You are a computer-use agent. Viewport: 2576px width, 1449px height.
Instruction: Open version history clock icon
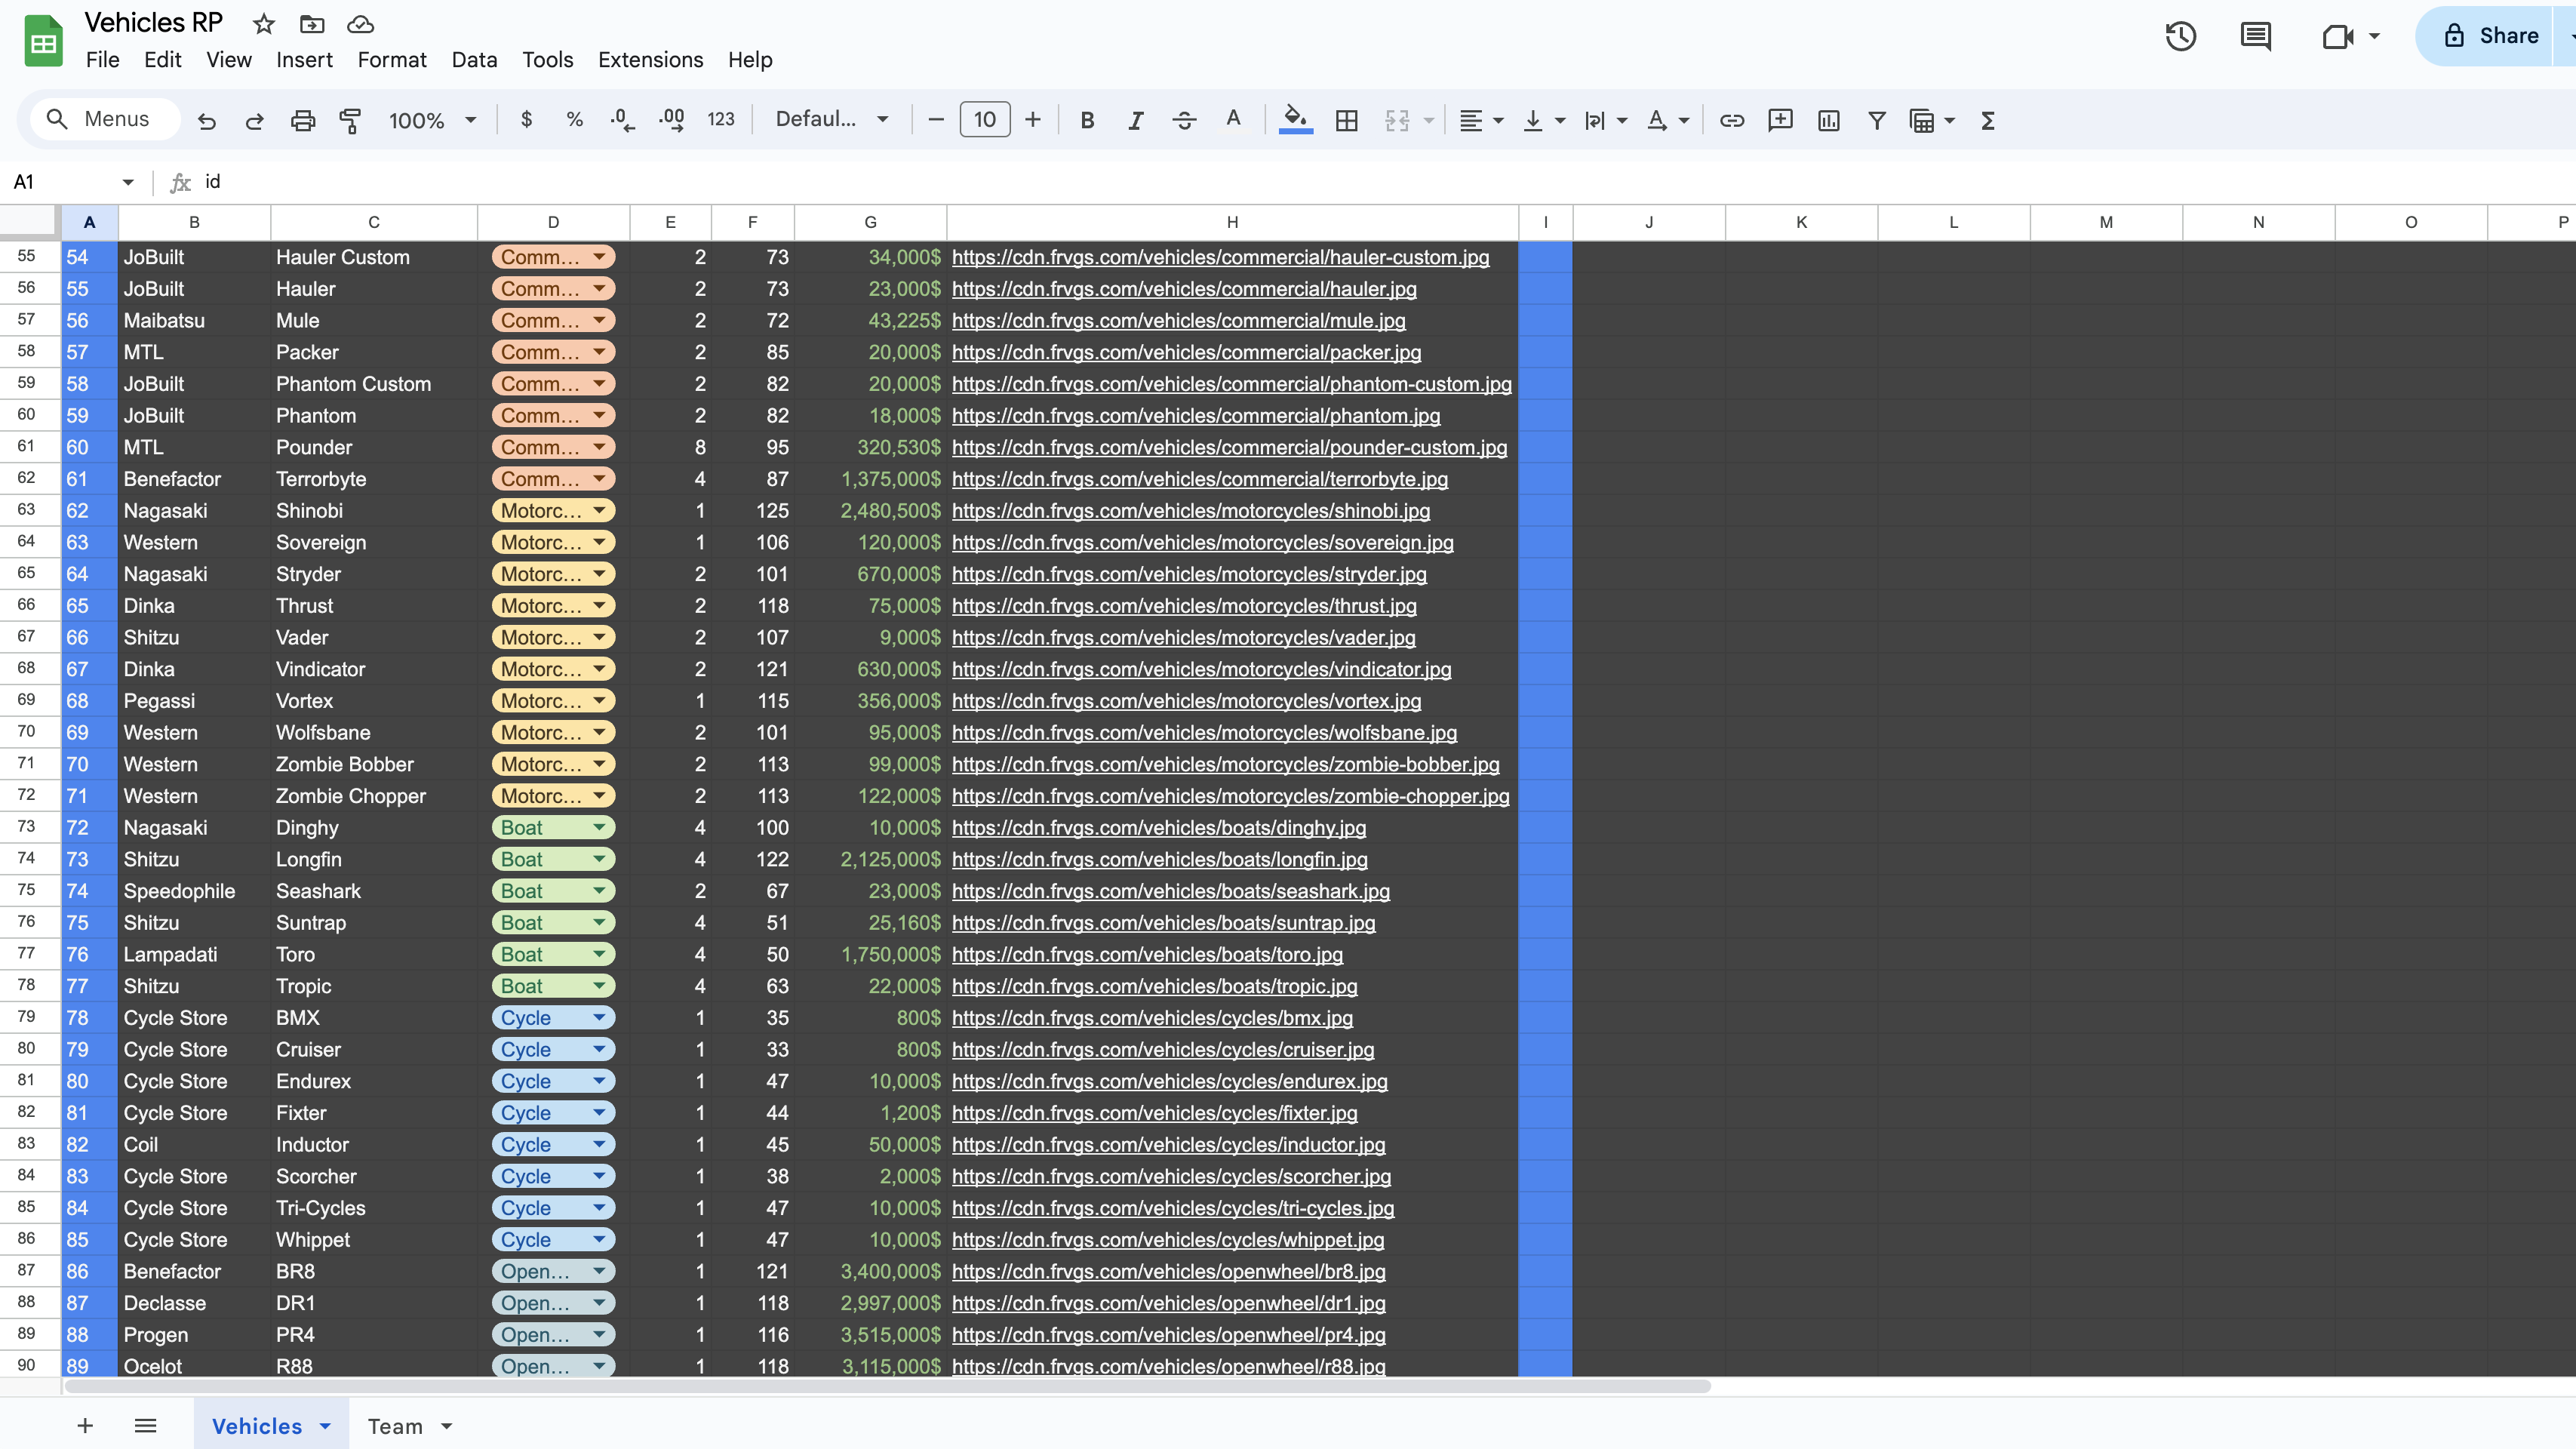[x=2180, y=37]
